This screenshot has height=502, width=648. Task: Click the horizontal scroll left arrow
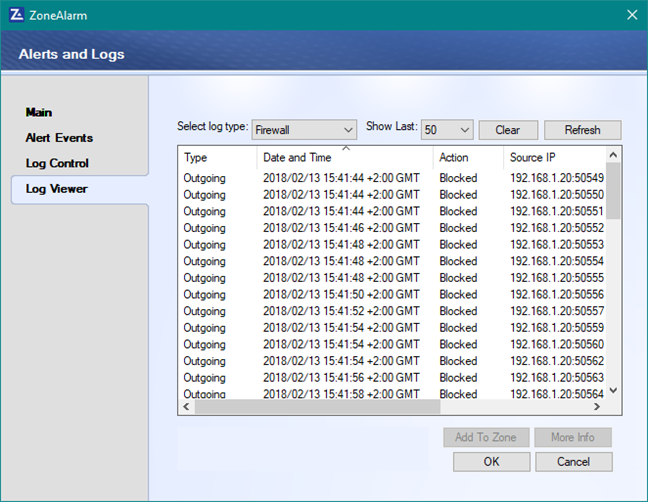(x=186, y=407)
